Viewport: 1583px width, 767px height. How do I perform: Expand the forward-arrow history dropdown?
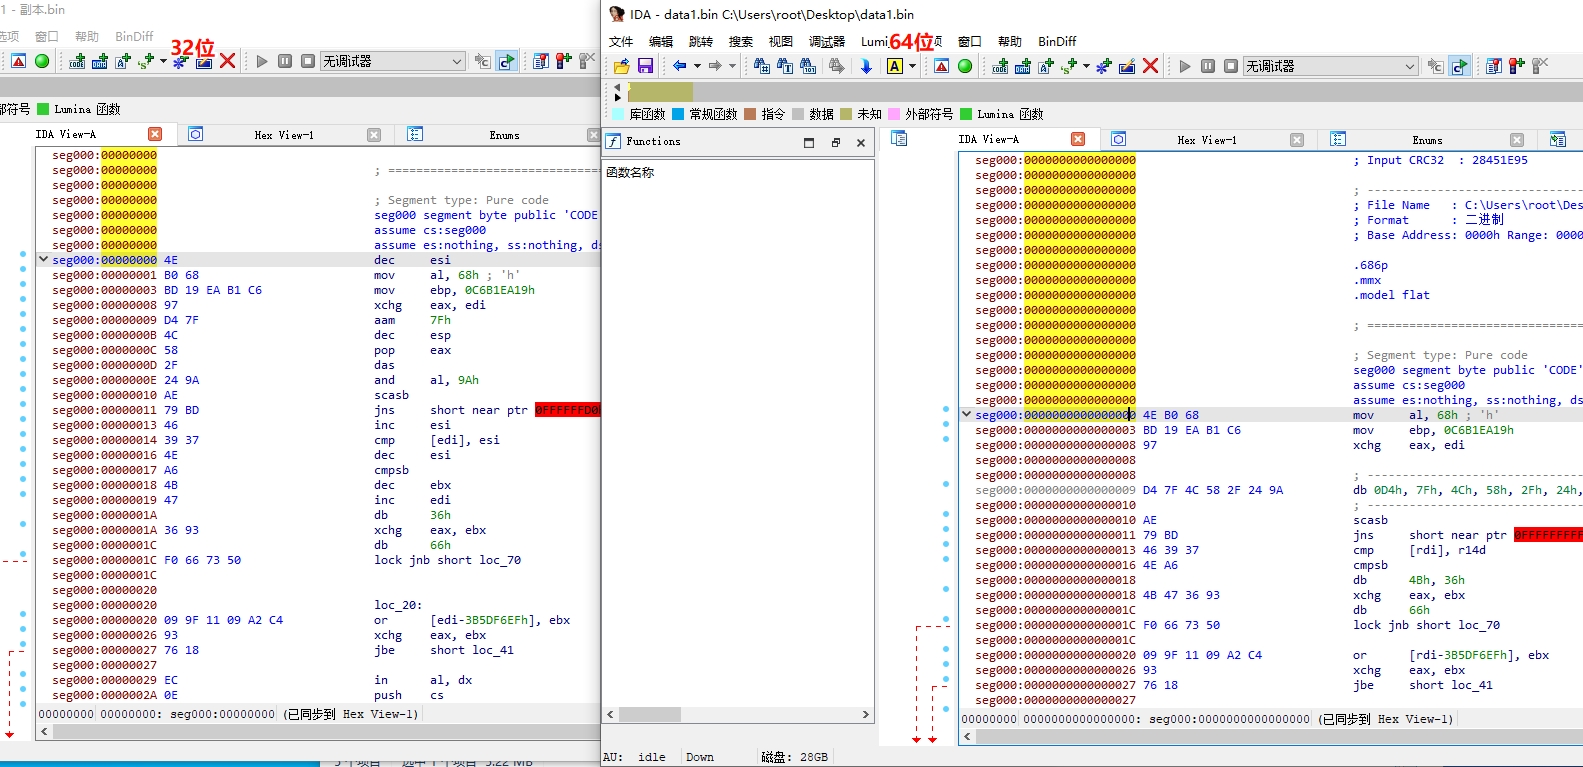[732, 66]
